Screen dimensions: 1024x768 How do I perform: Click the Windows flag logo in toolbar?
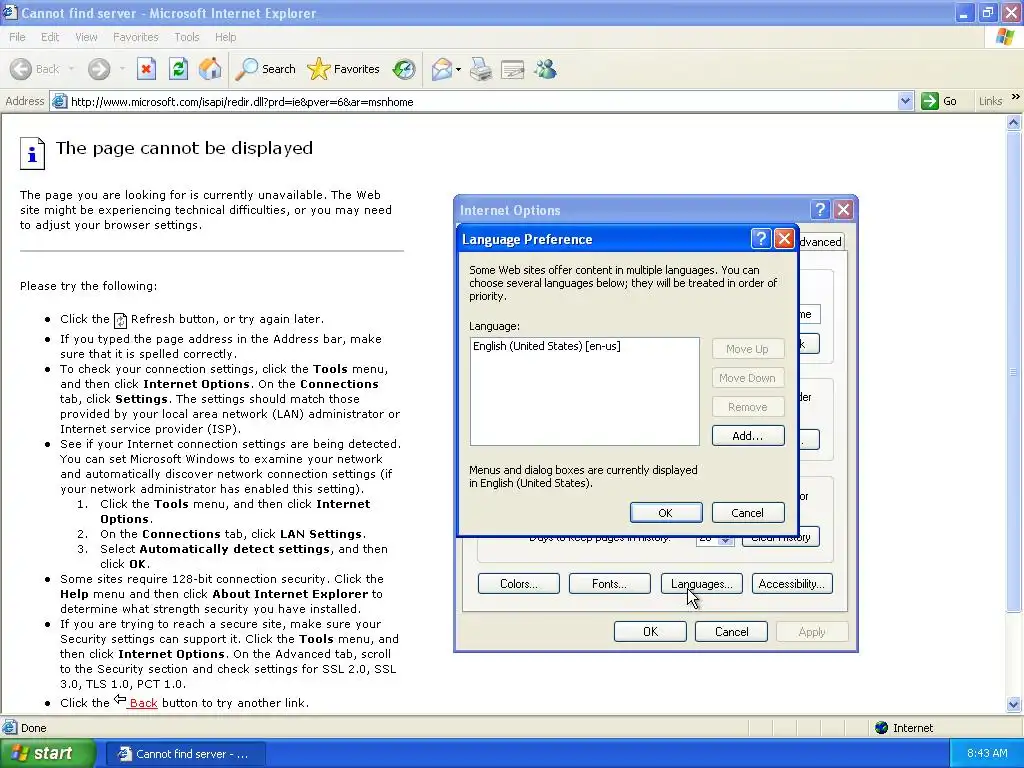tap(1006, 37)
